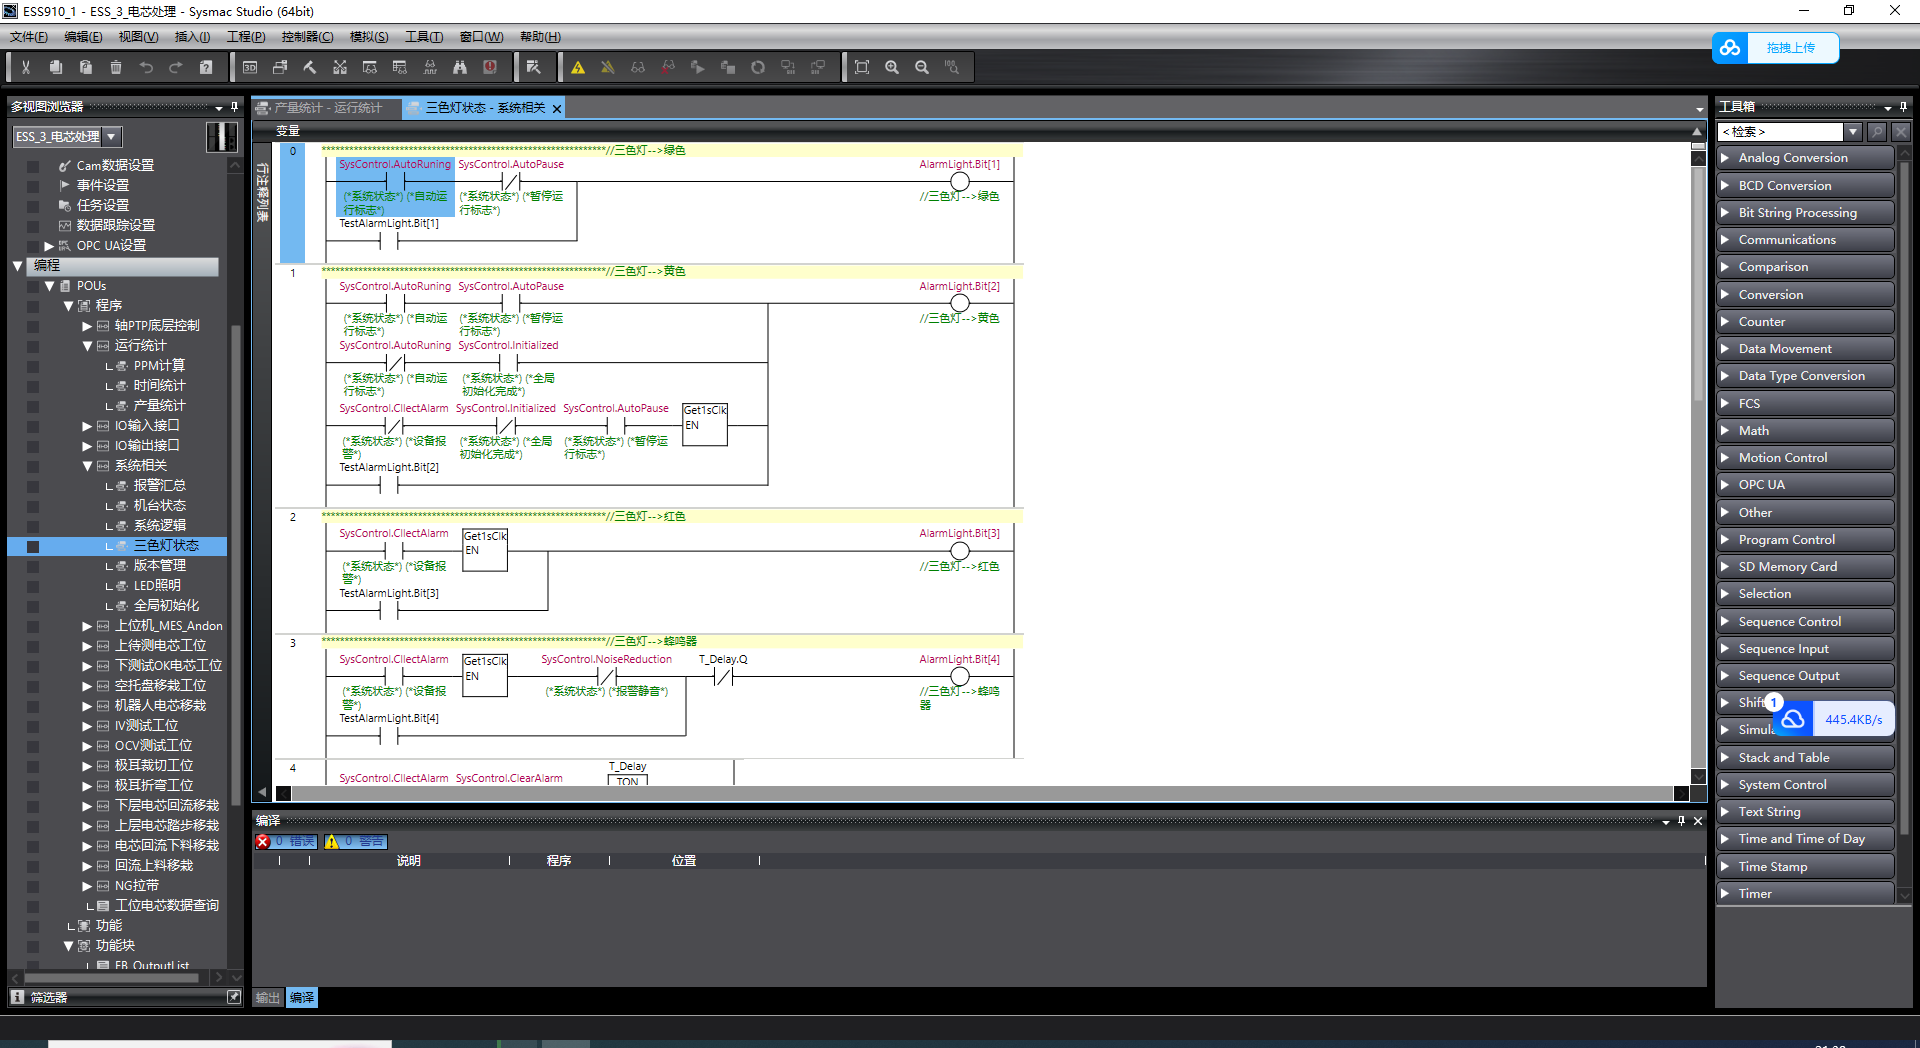The height and width of the screenshot is (1048, 1920).
Task: Toggle the pin on 编译 panel
Action: 1681,821
